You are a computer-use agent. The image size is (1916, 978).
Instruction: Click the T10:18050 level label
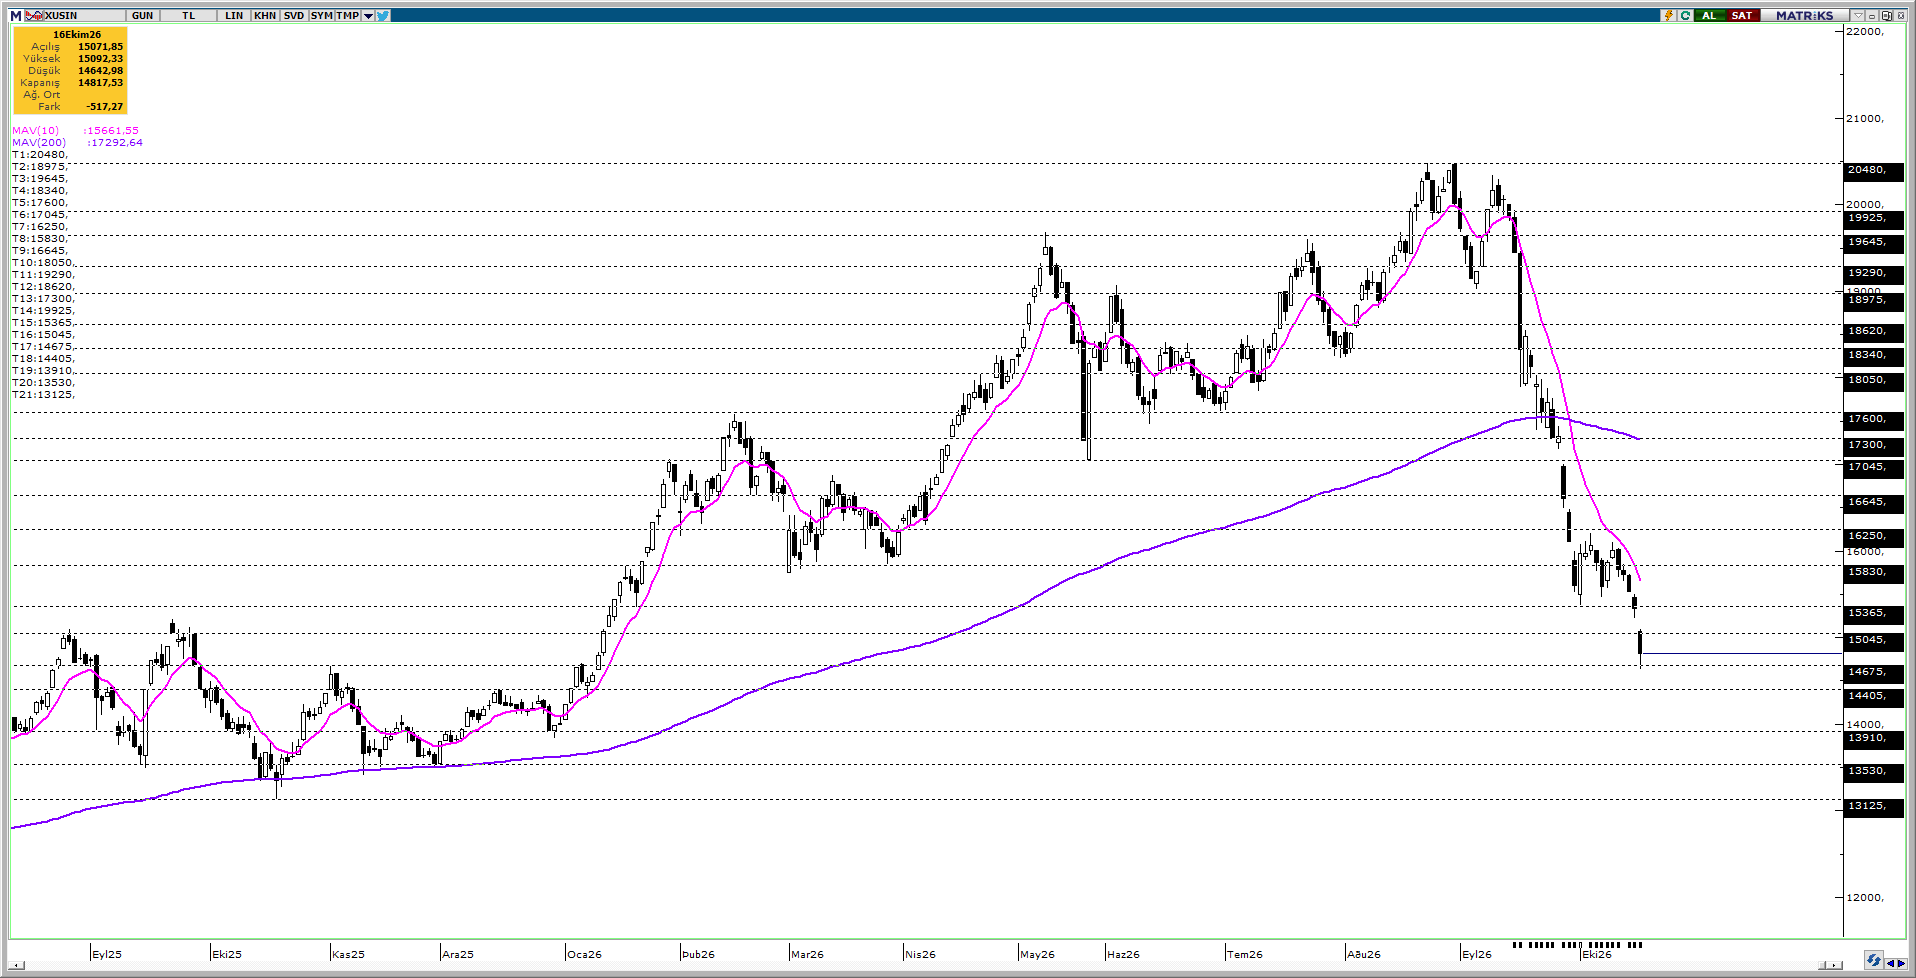click(x=43, y=262)
